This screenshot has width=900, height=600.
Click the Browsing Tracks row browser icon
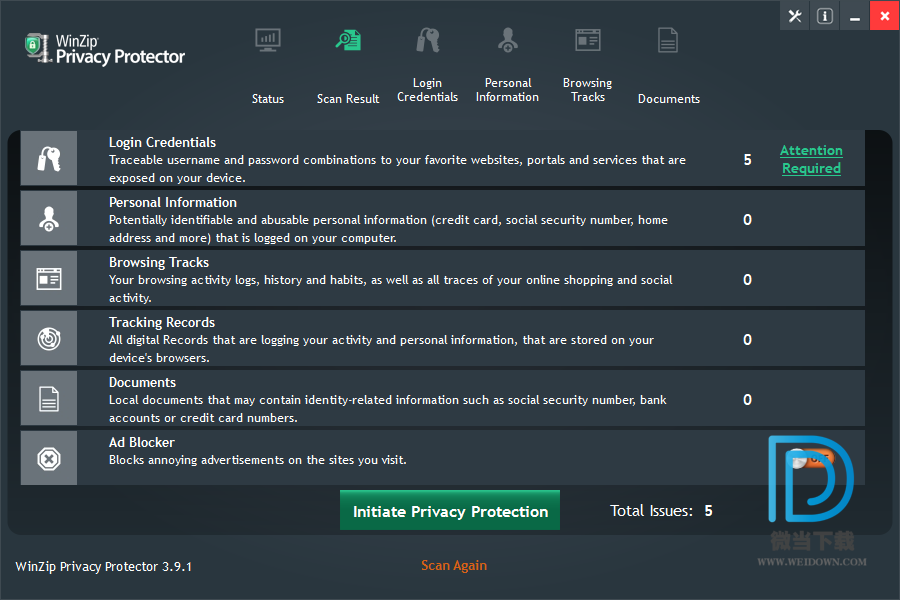(49, 278)
